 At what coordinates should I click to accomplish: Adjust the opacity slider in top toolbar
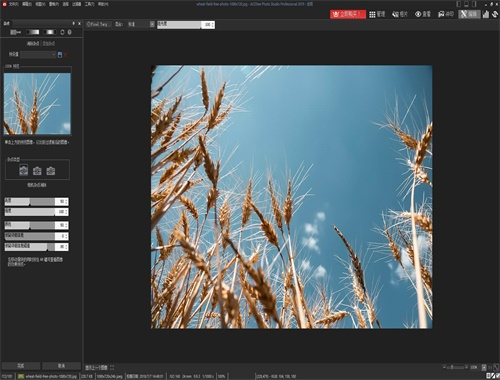(x=179, y=25)
